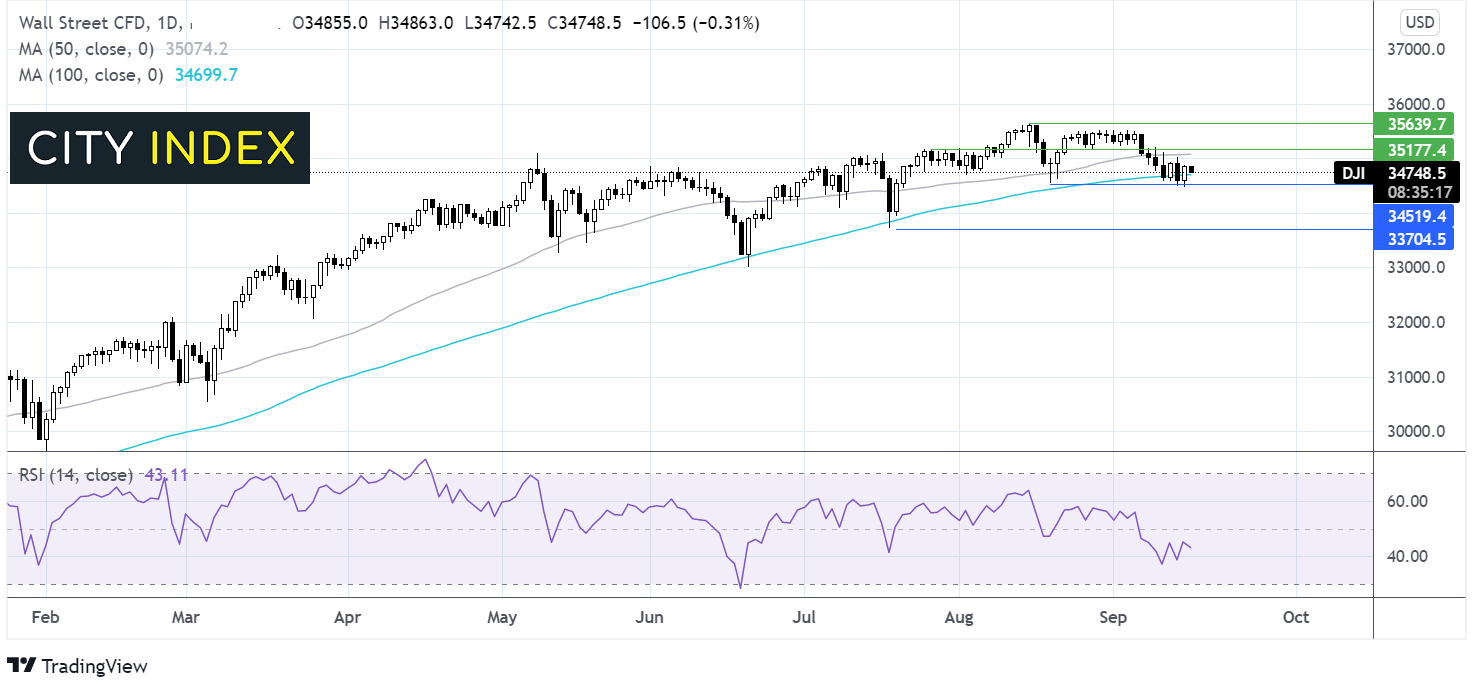The height and width of the screenshot is (692, 1481).
Task: Click the Sep marker on time axis
Action: pos(1114,617)
